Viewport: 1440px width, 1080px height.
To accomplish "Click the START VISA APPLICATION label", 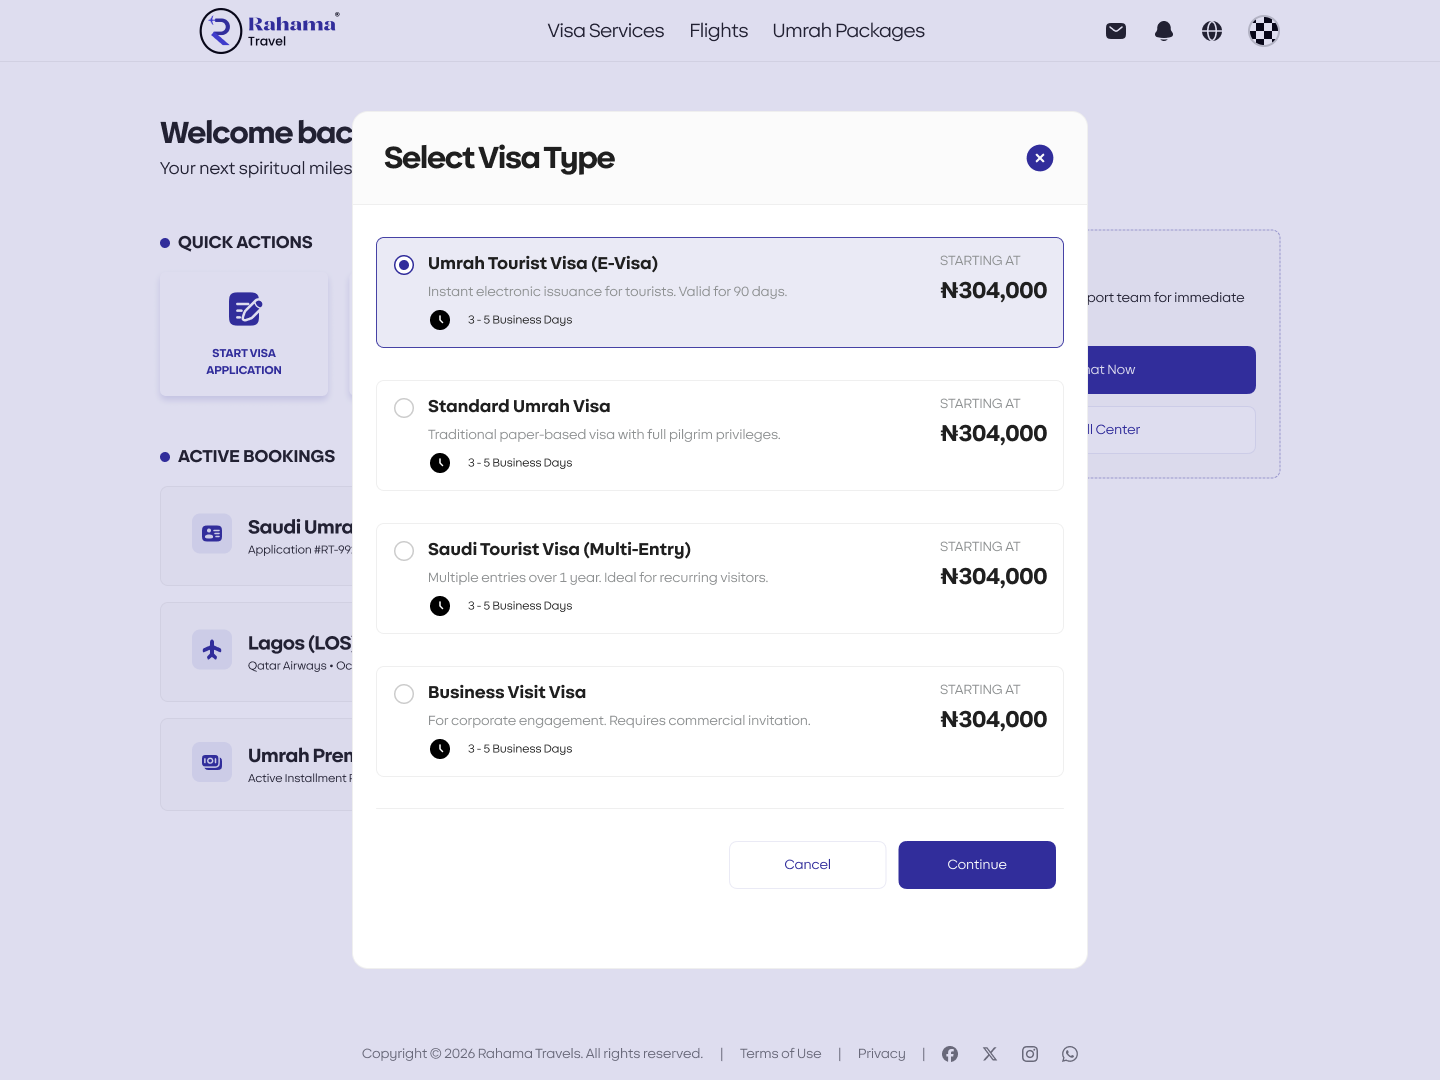I will pyautogui.click(x=244, y=362).
